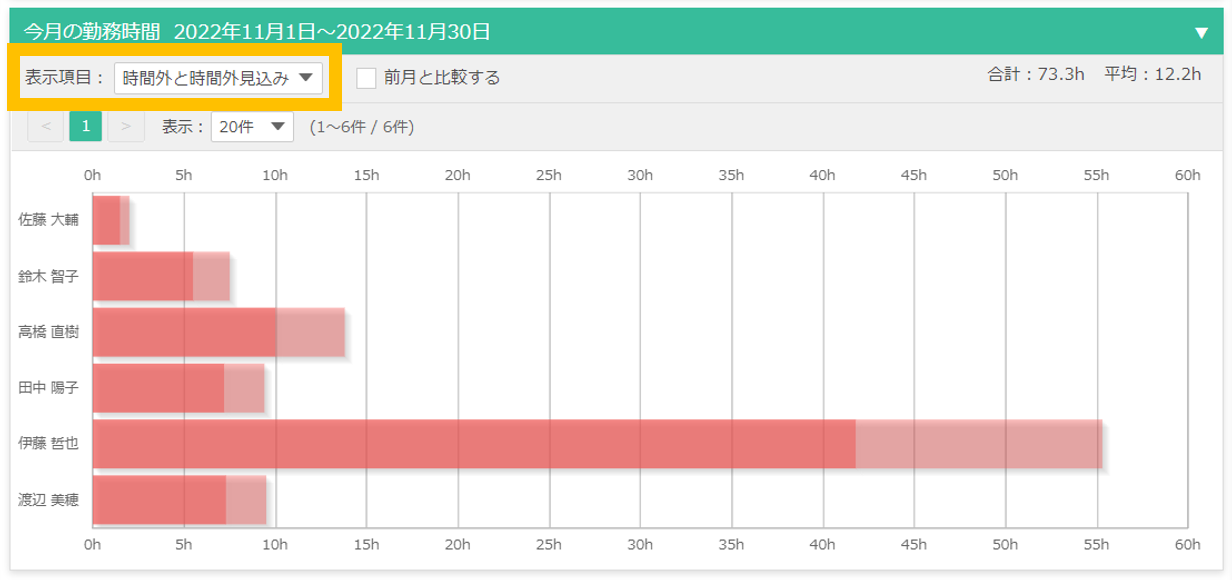Click 伊藤 哲也's lighter projected overtime segment
This screenshot has height=580, width=1232.
(x=978, y=444)
